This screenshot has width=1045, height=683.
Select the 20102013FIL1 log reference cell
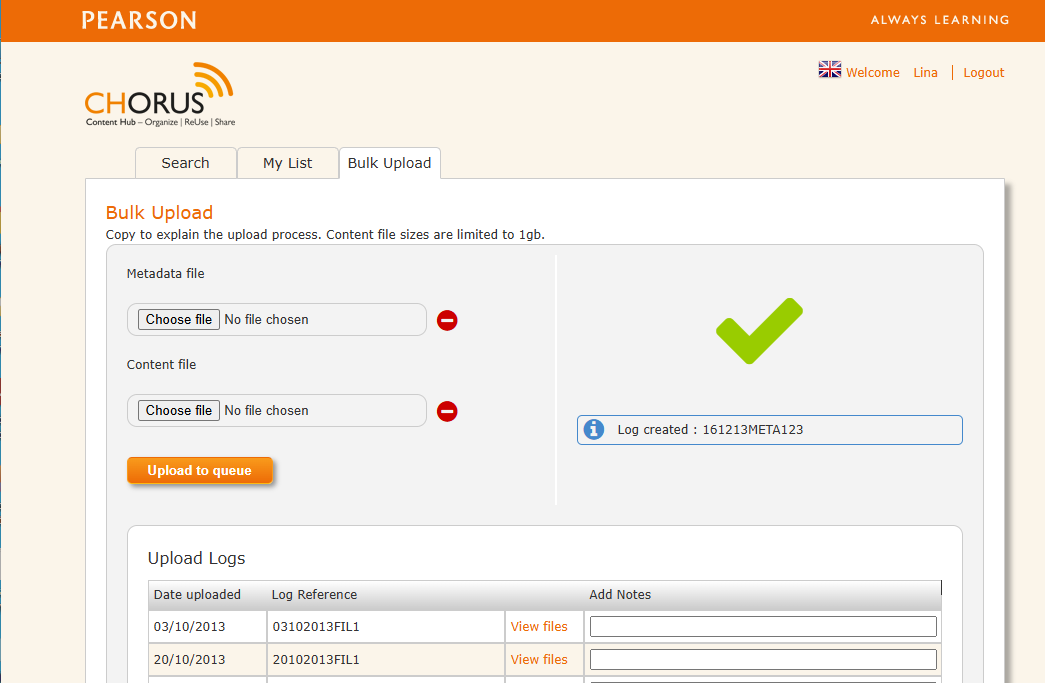pyautogui.click(x=386, y=660)
